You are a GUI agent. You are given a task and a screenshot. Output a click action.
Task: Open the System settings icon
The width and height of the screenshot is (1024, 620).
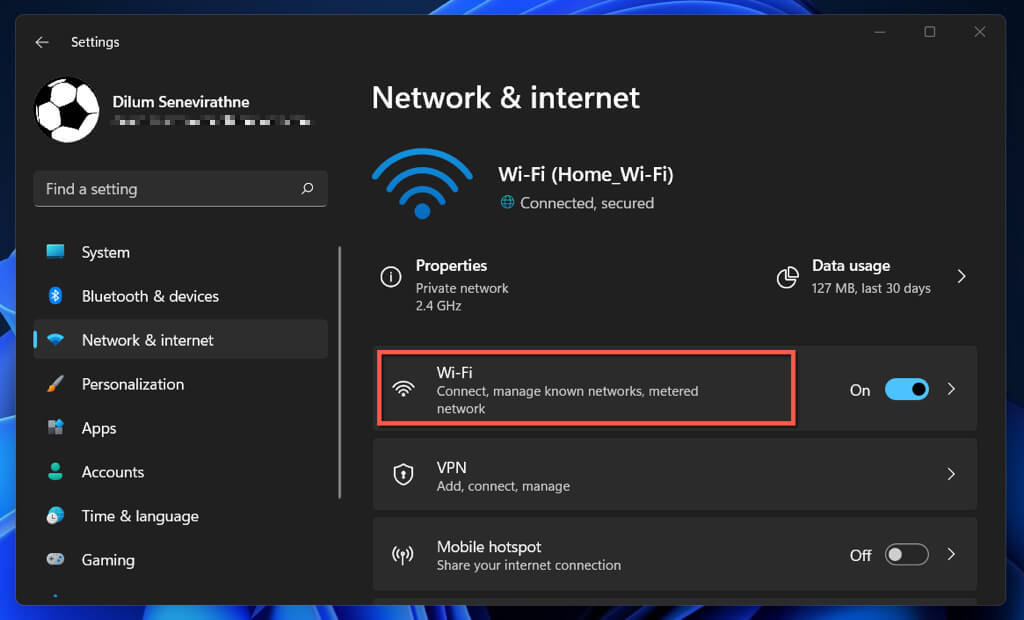click(x=56, y=252)
